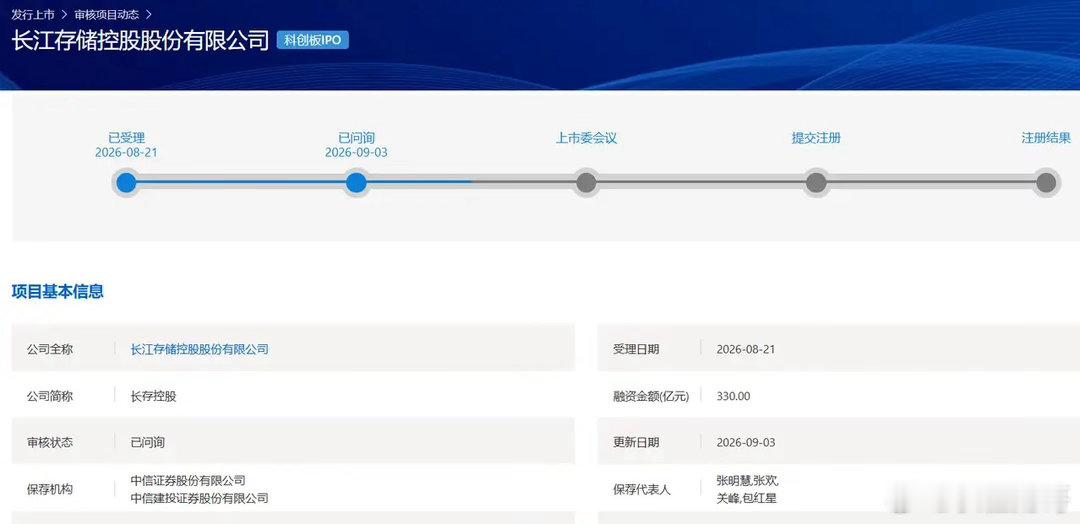Click the 2026-08-21 date under 已受理
The width and height of the screenshot is (1080, 524).
point(126,153)
